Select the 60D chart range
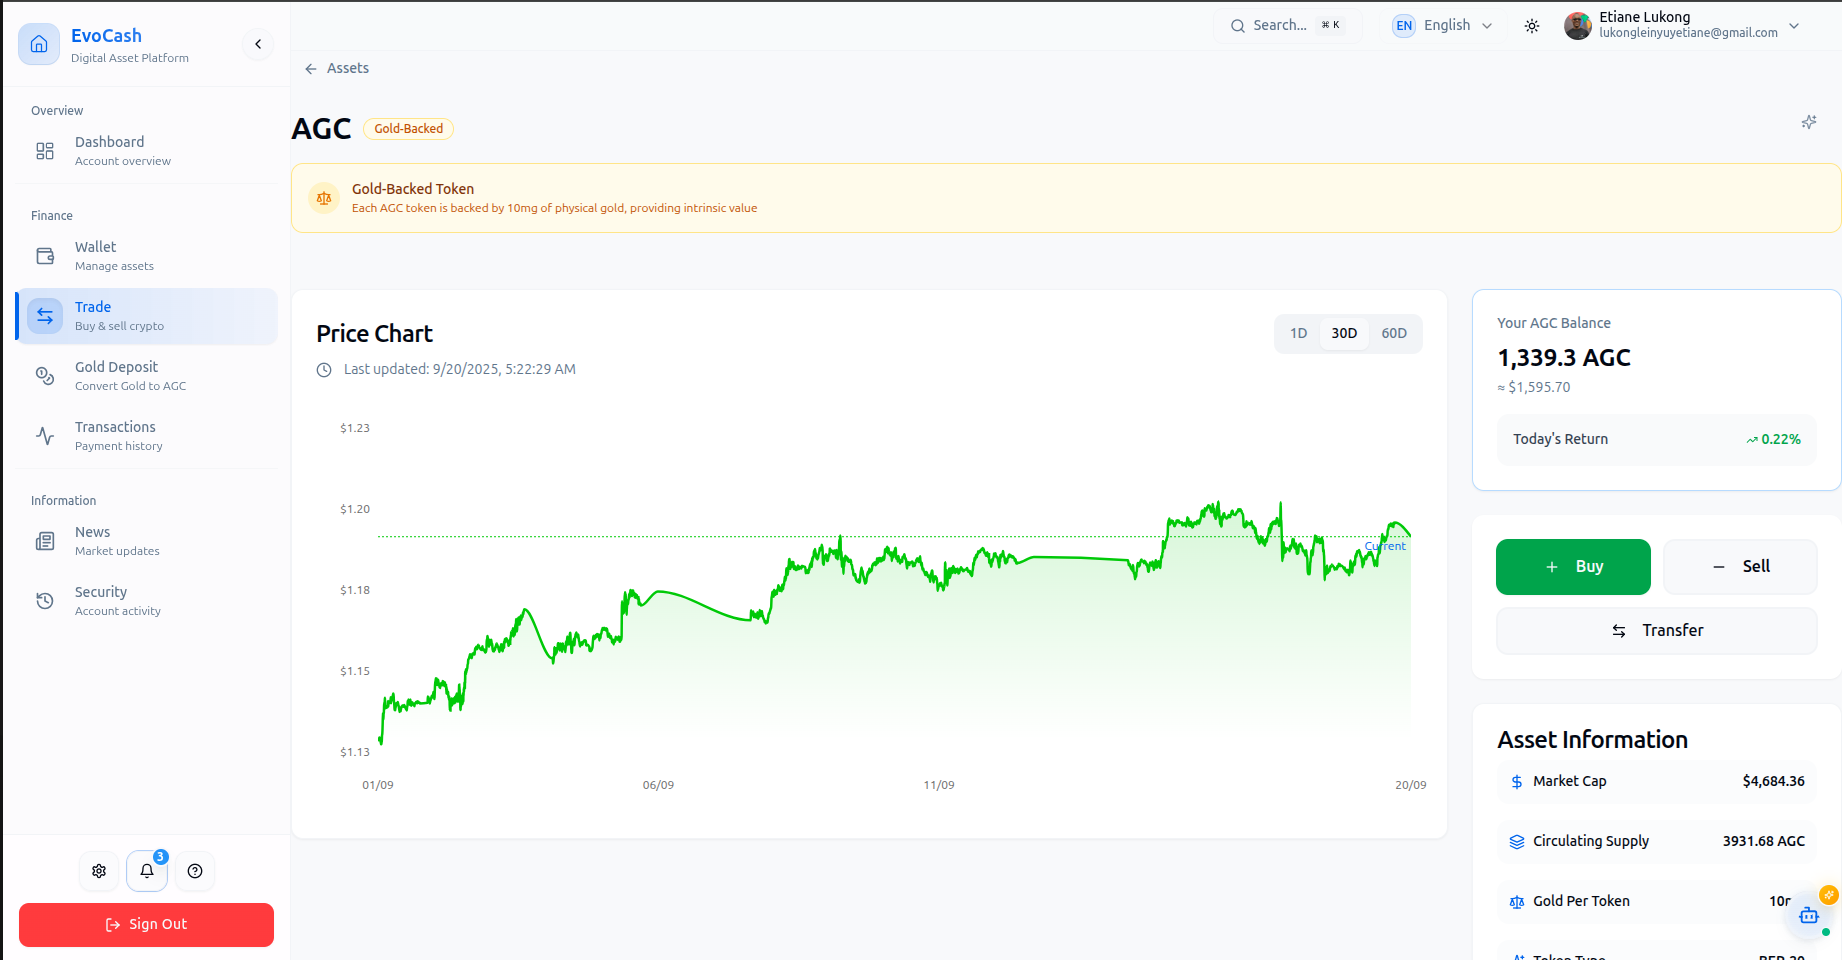Viewport: 1842px width, 960px height. pyautogui.click(x=1394, y=334)
